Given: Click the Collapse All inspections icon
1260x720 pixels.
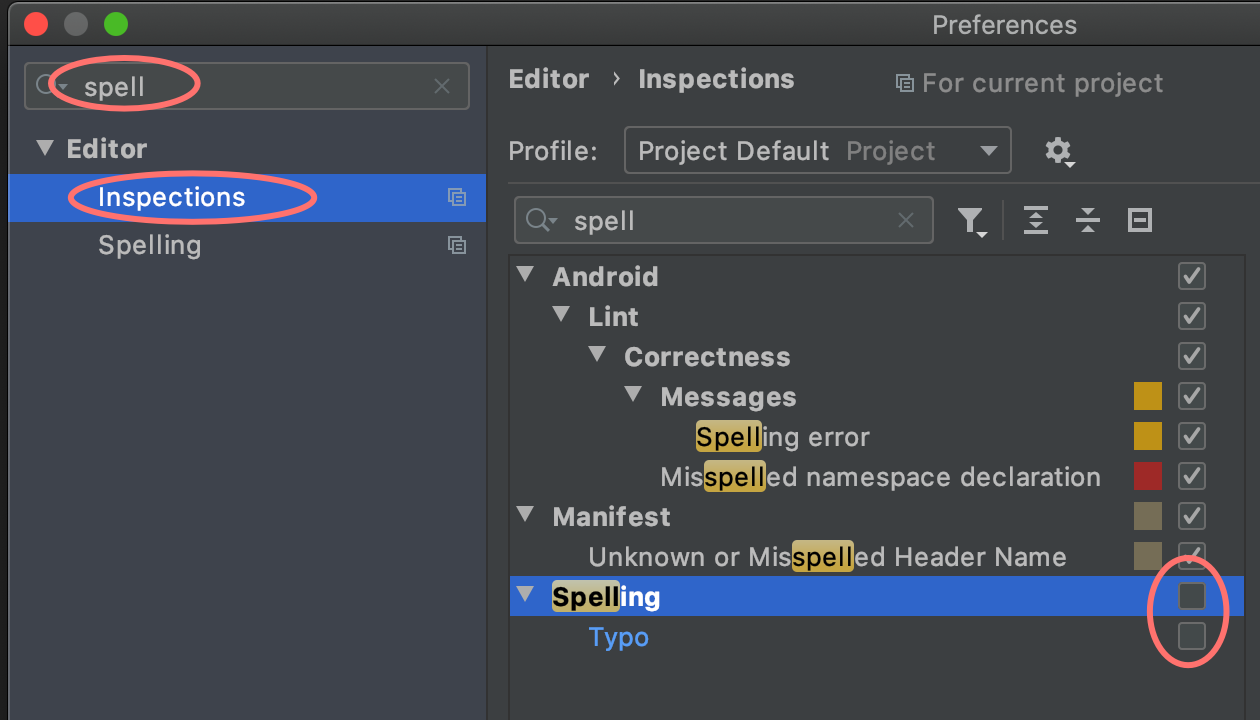Looking at the screenshot, I should tap(1088, 221).
